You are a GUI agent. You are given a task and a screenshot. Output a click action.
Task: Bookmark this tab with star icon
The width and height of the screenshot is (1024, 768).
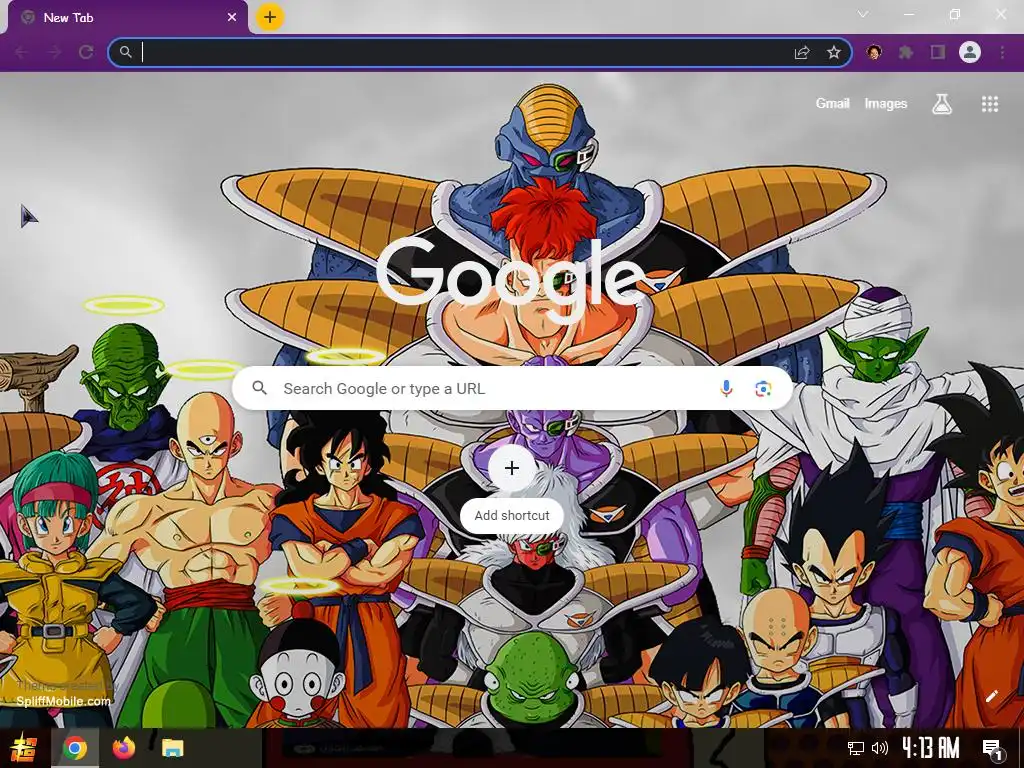(834, 52)
